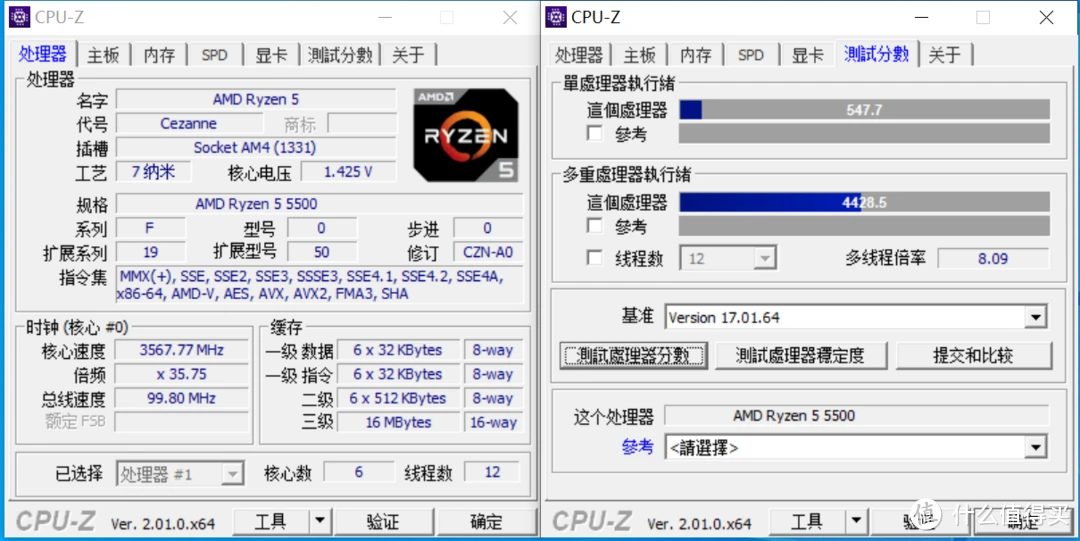Open the 主板 tab in the right window
Screen dimensions: 1080x541
[x=639, y=55]
